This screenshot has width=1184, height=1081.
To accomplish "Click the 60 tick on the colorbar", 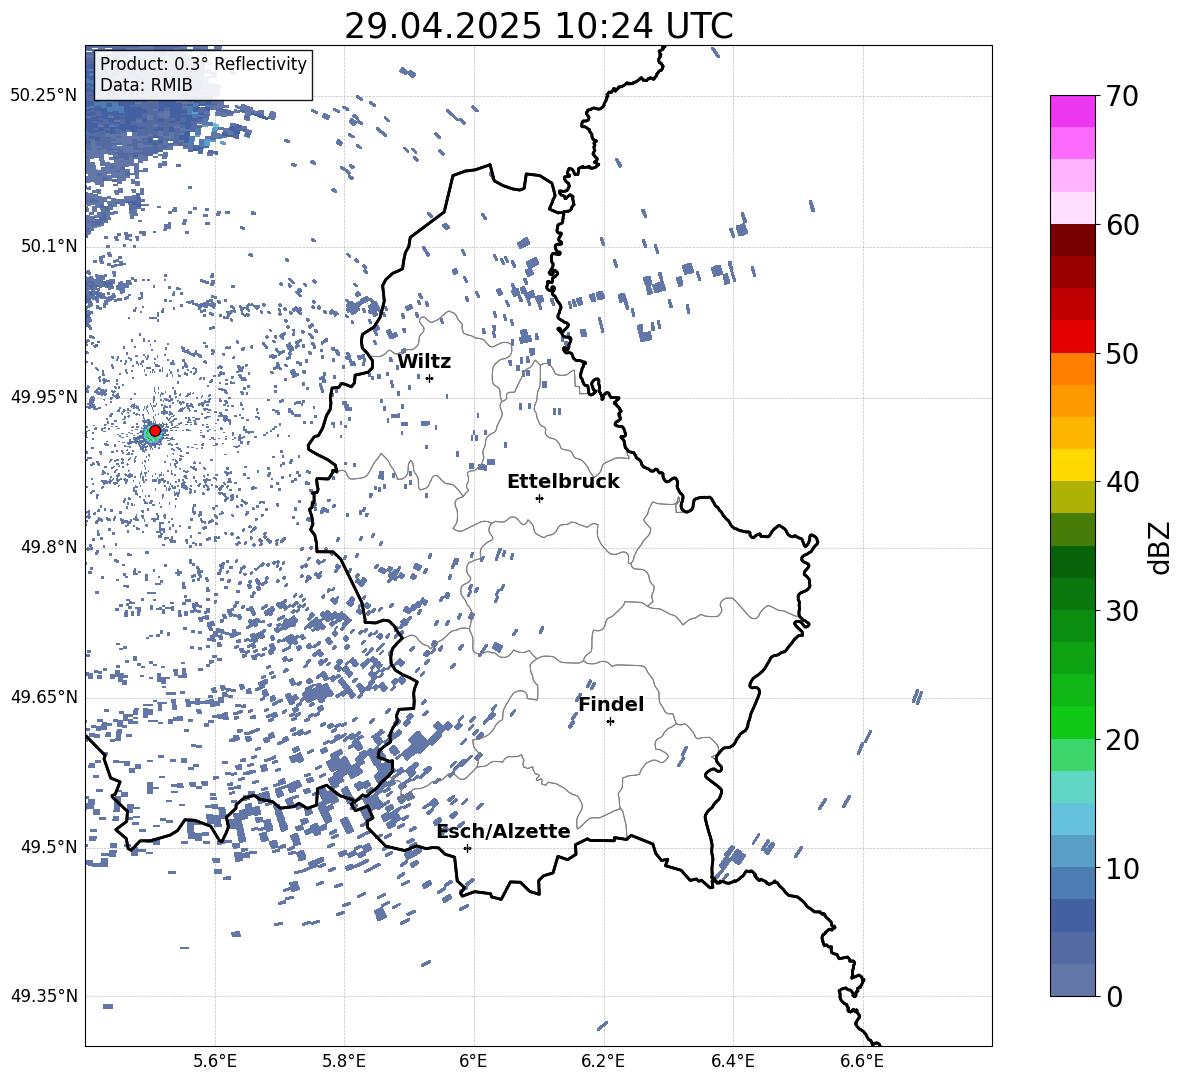I will pos(1122,225).
